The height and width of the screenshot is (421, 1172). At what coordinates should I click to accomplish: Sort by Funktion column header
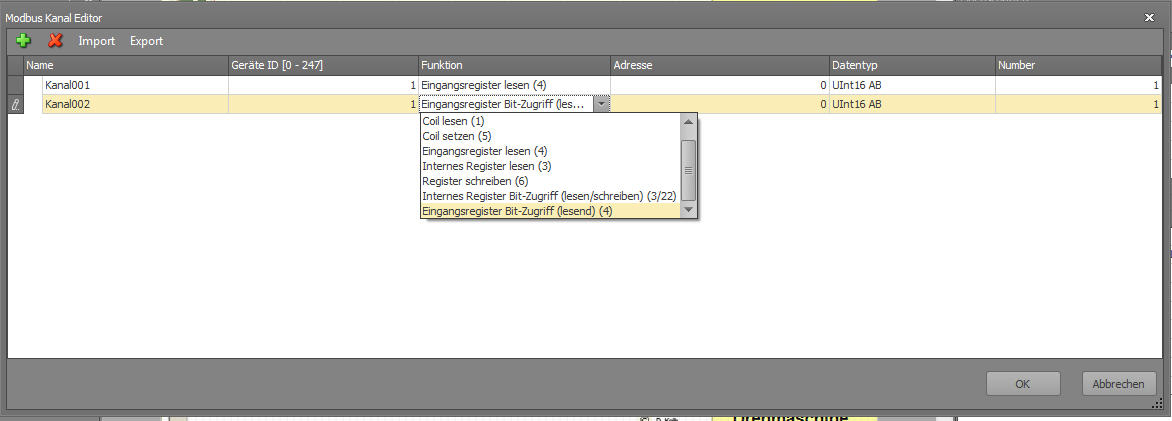(x=514, y=65)
